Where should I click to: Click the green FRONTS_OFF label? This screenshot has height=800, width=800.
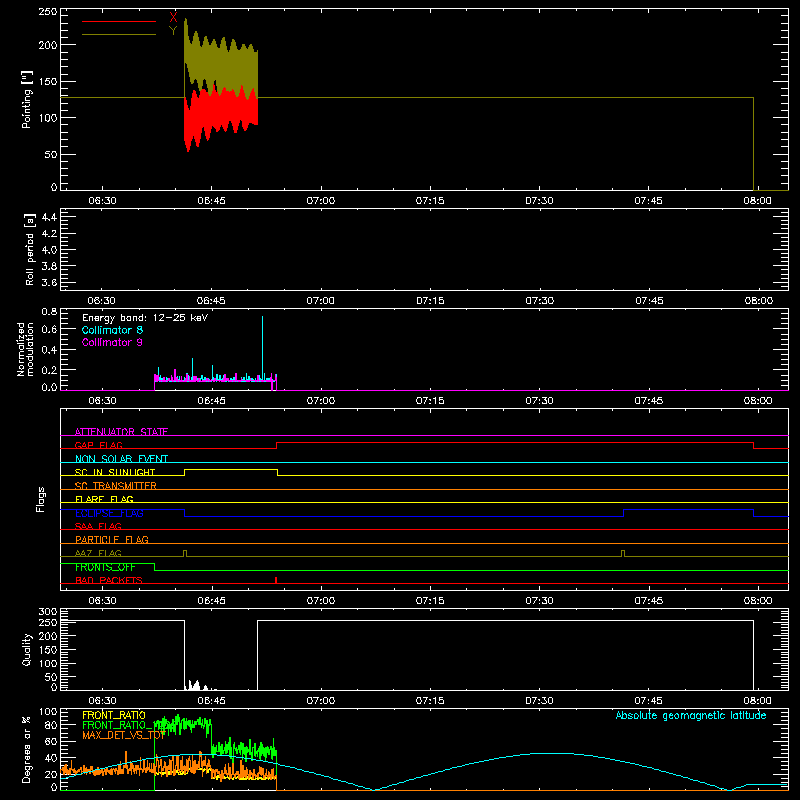(105, 567)
